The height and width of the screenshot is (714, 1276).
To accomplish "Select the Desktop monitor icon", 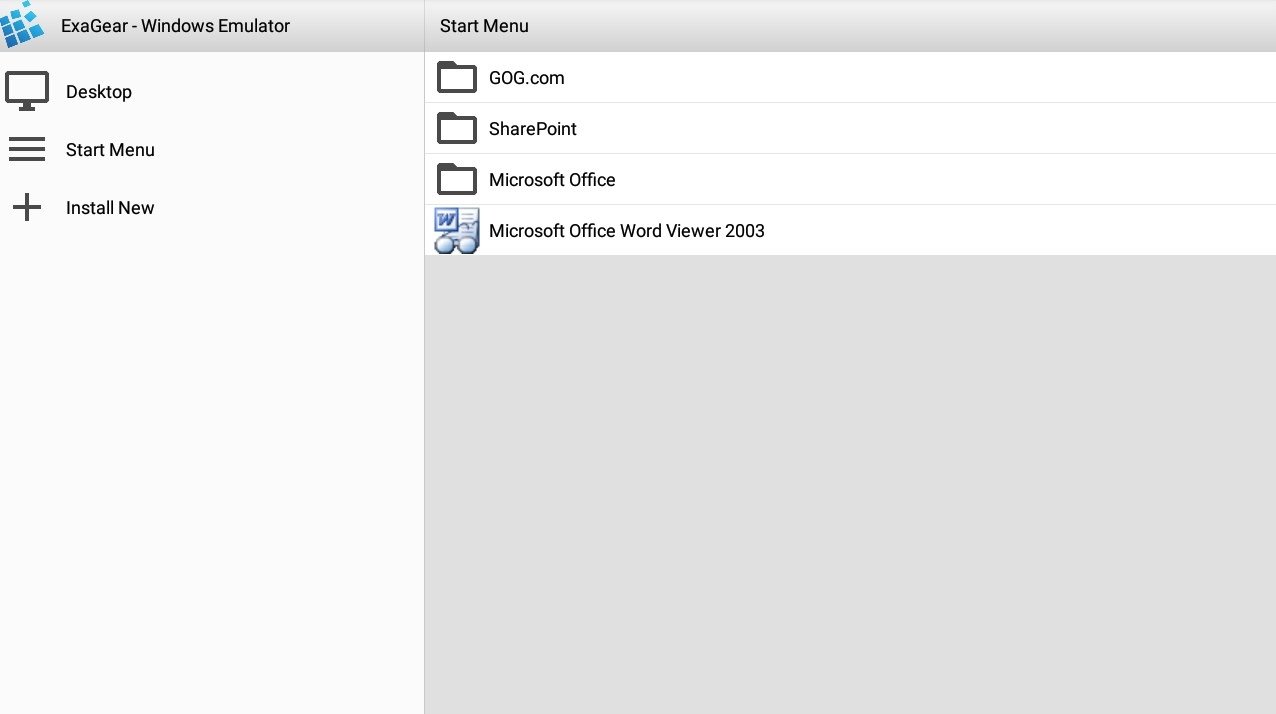I will pos(27,92).
